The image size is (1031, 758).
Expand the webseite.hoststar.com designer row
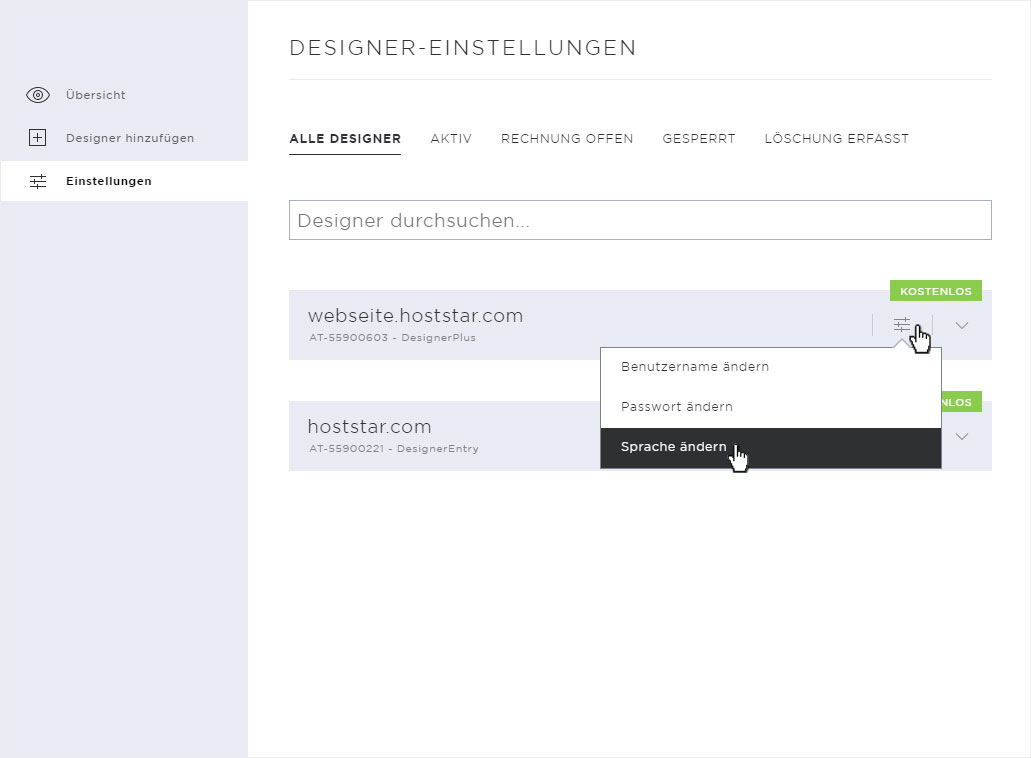pyautogui.click(x=962, y=325)
